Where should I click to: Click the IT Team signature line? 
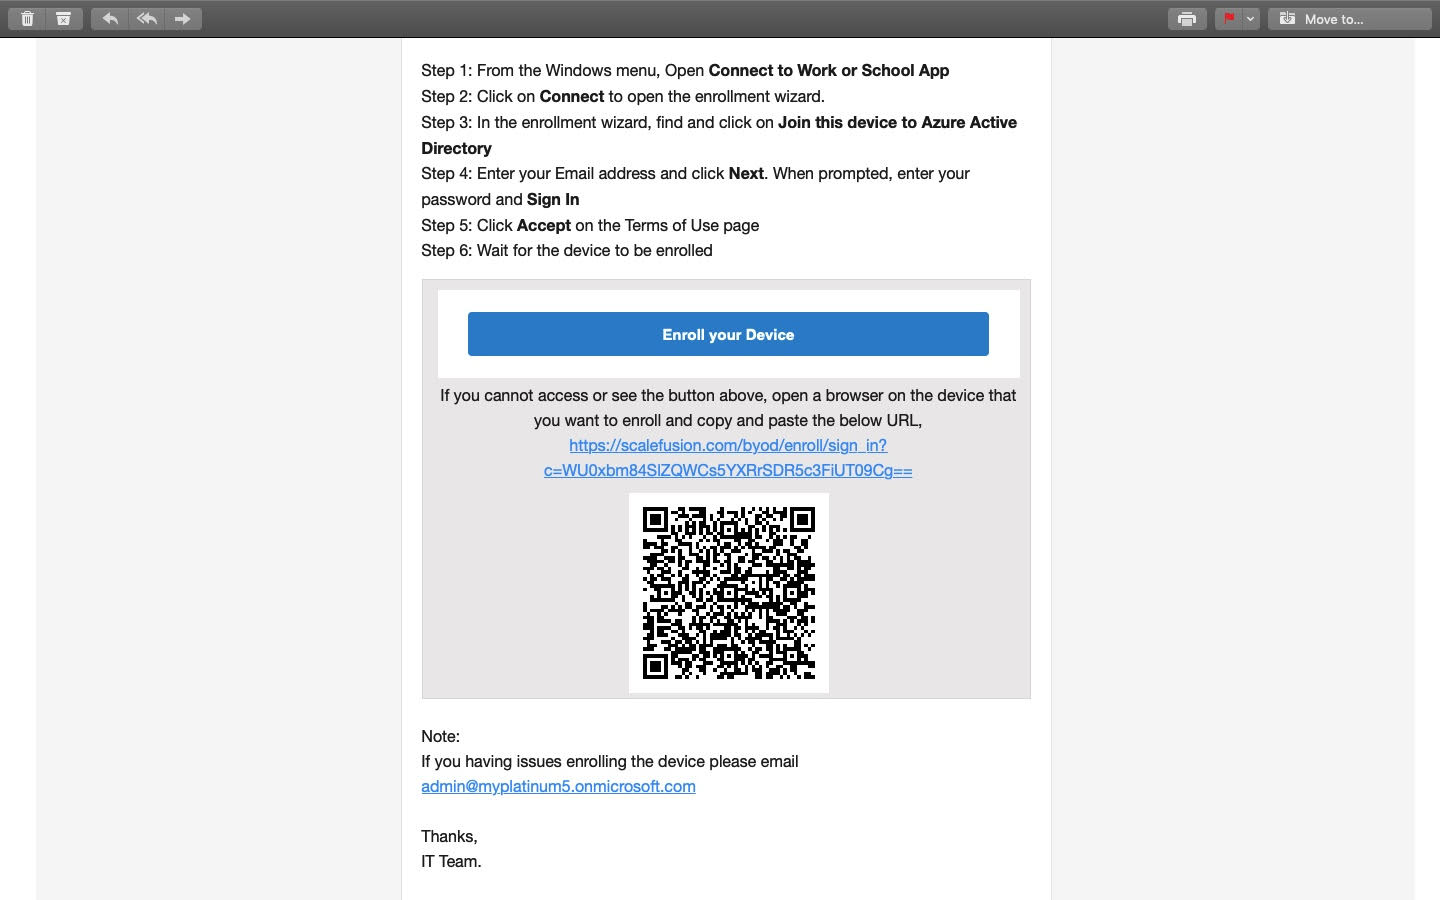click(451, 861)
